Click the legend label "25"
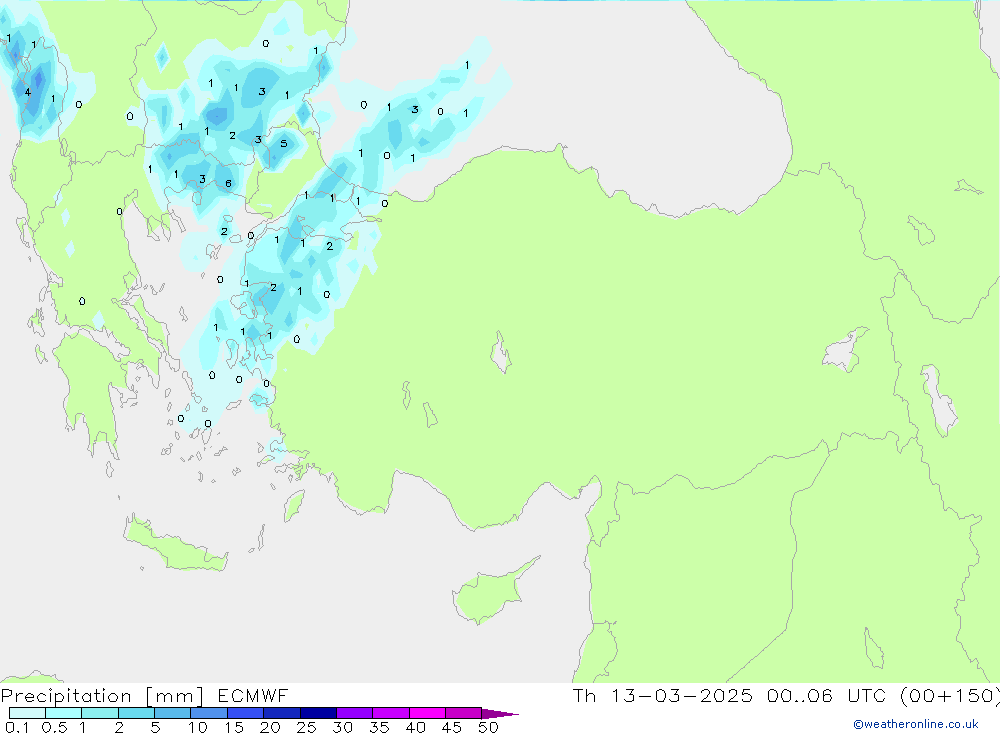Screen dimensions: 1000x733 [307, 727]
